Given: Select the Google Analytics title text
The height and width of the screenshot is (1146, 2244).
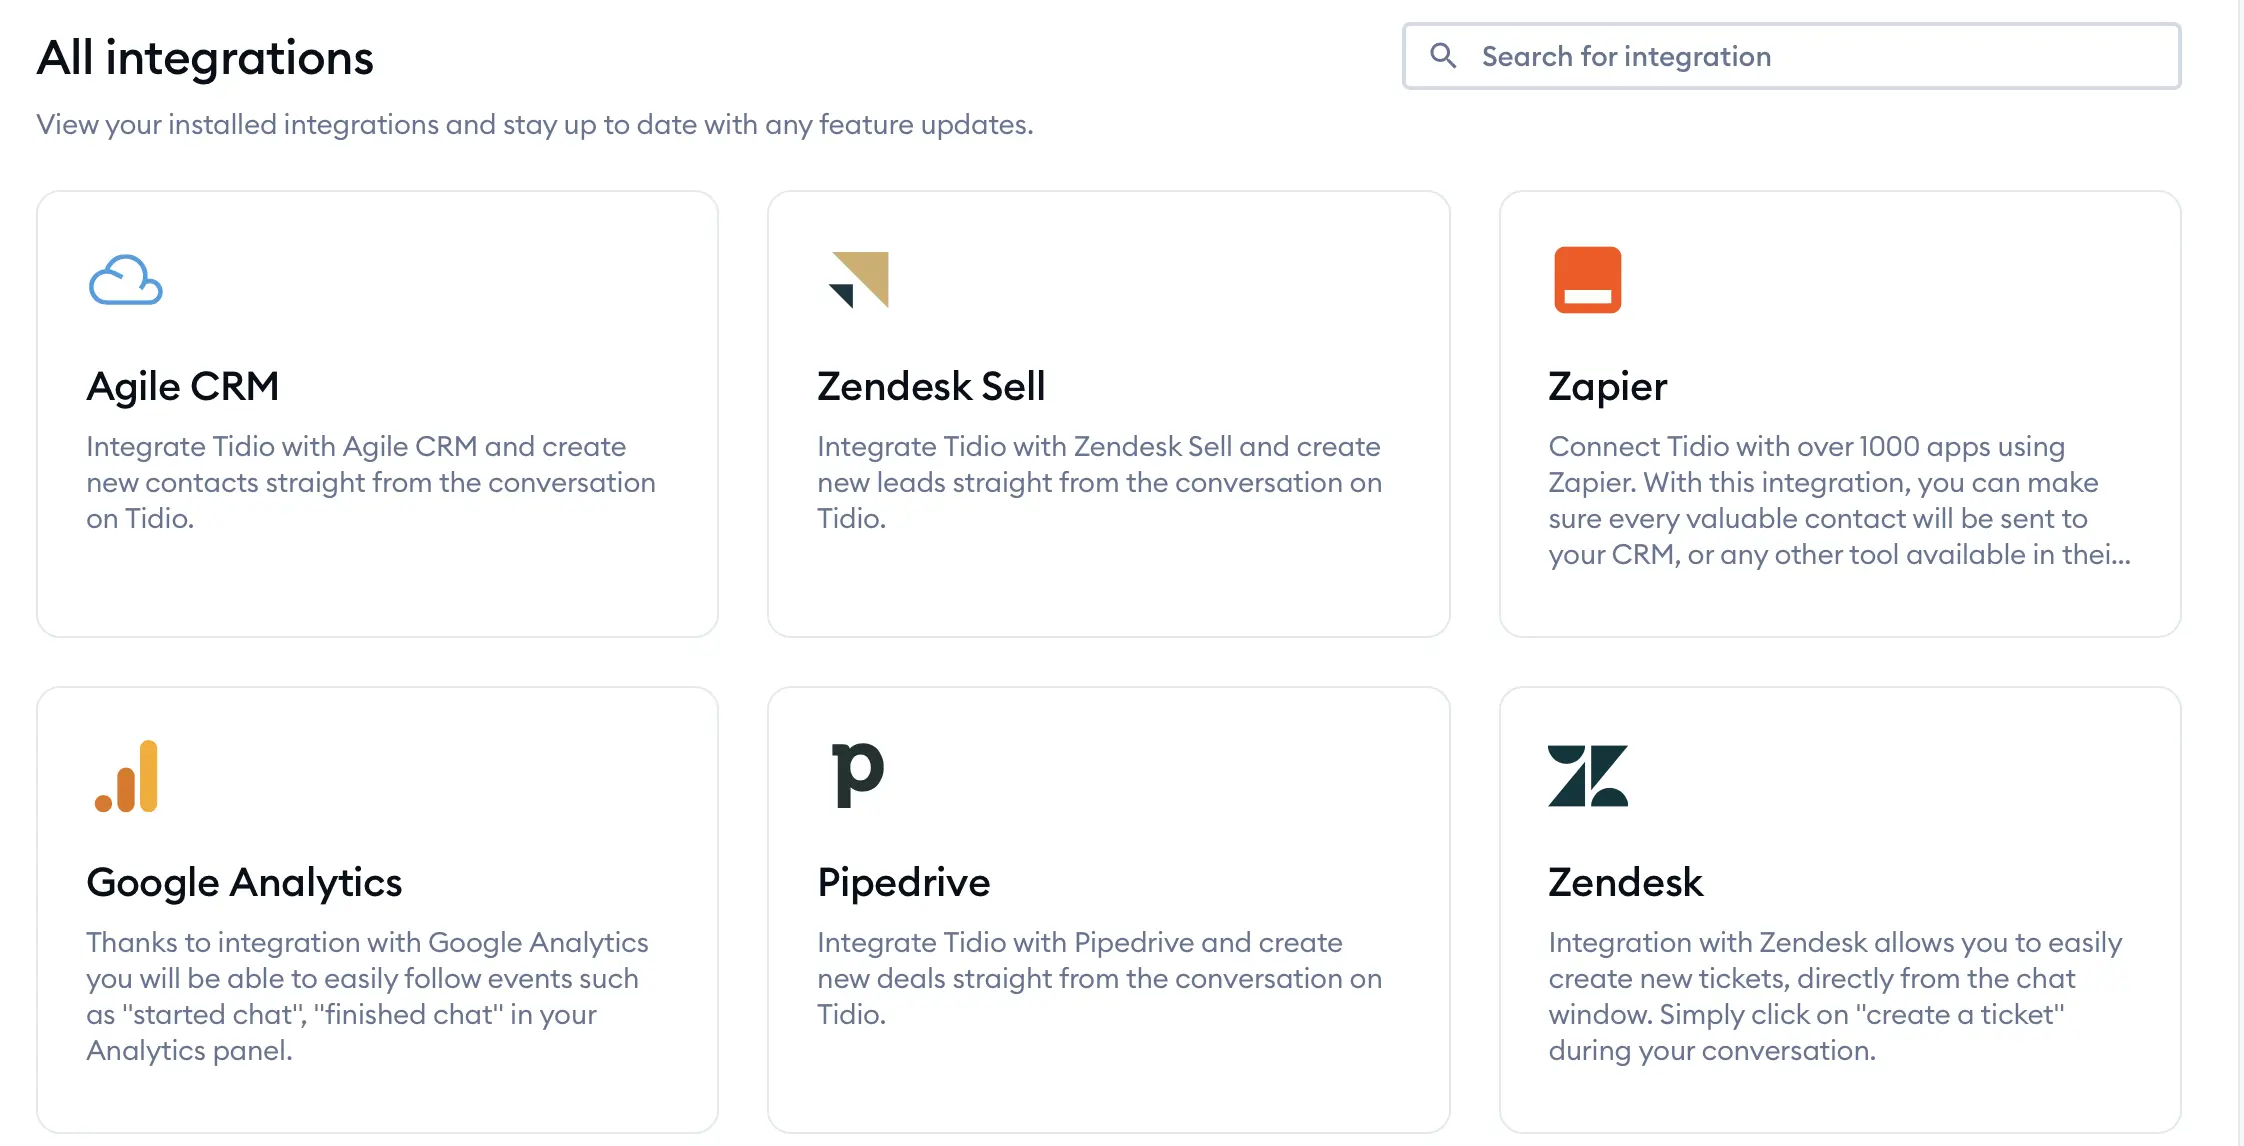Looking at the screenshot, I should point(244,882).
